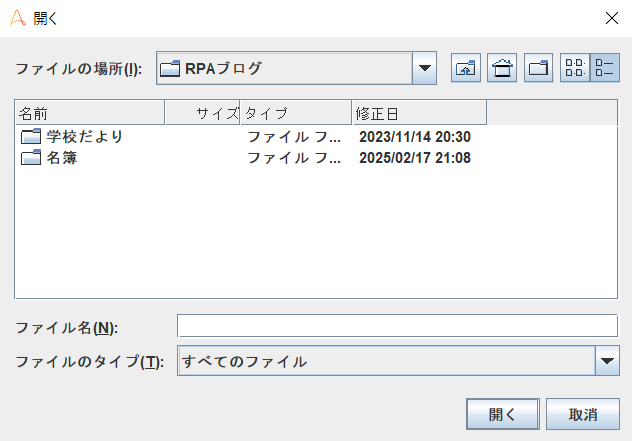Image resolution: width=632 pixels, height=441 pixels.
Task: Go up one folder level
Action: pos(466,68)
